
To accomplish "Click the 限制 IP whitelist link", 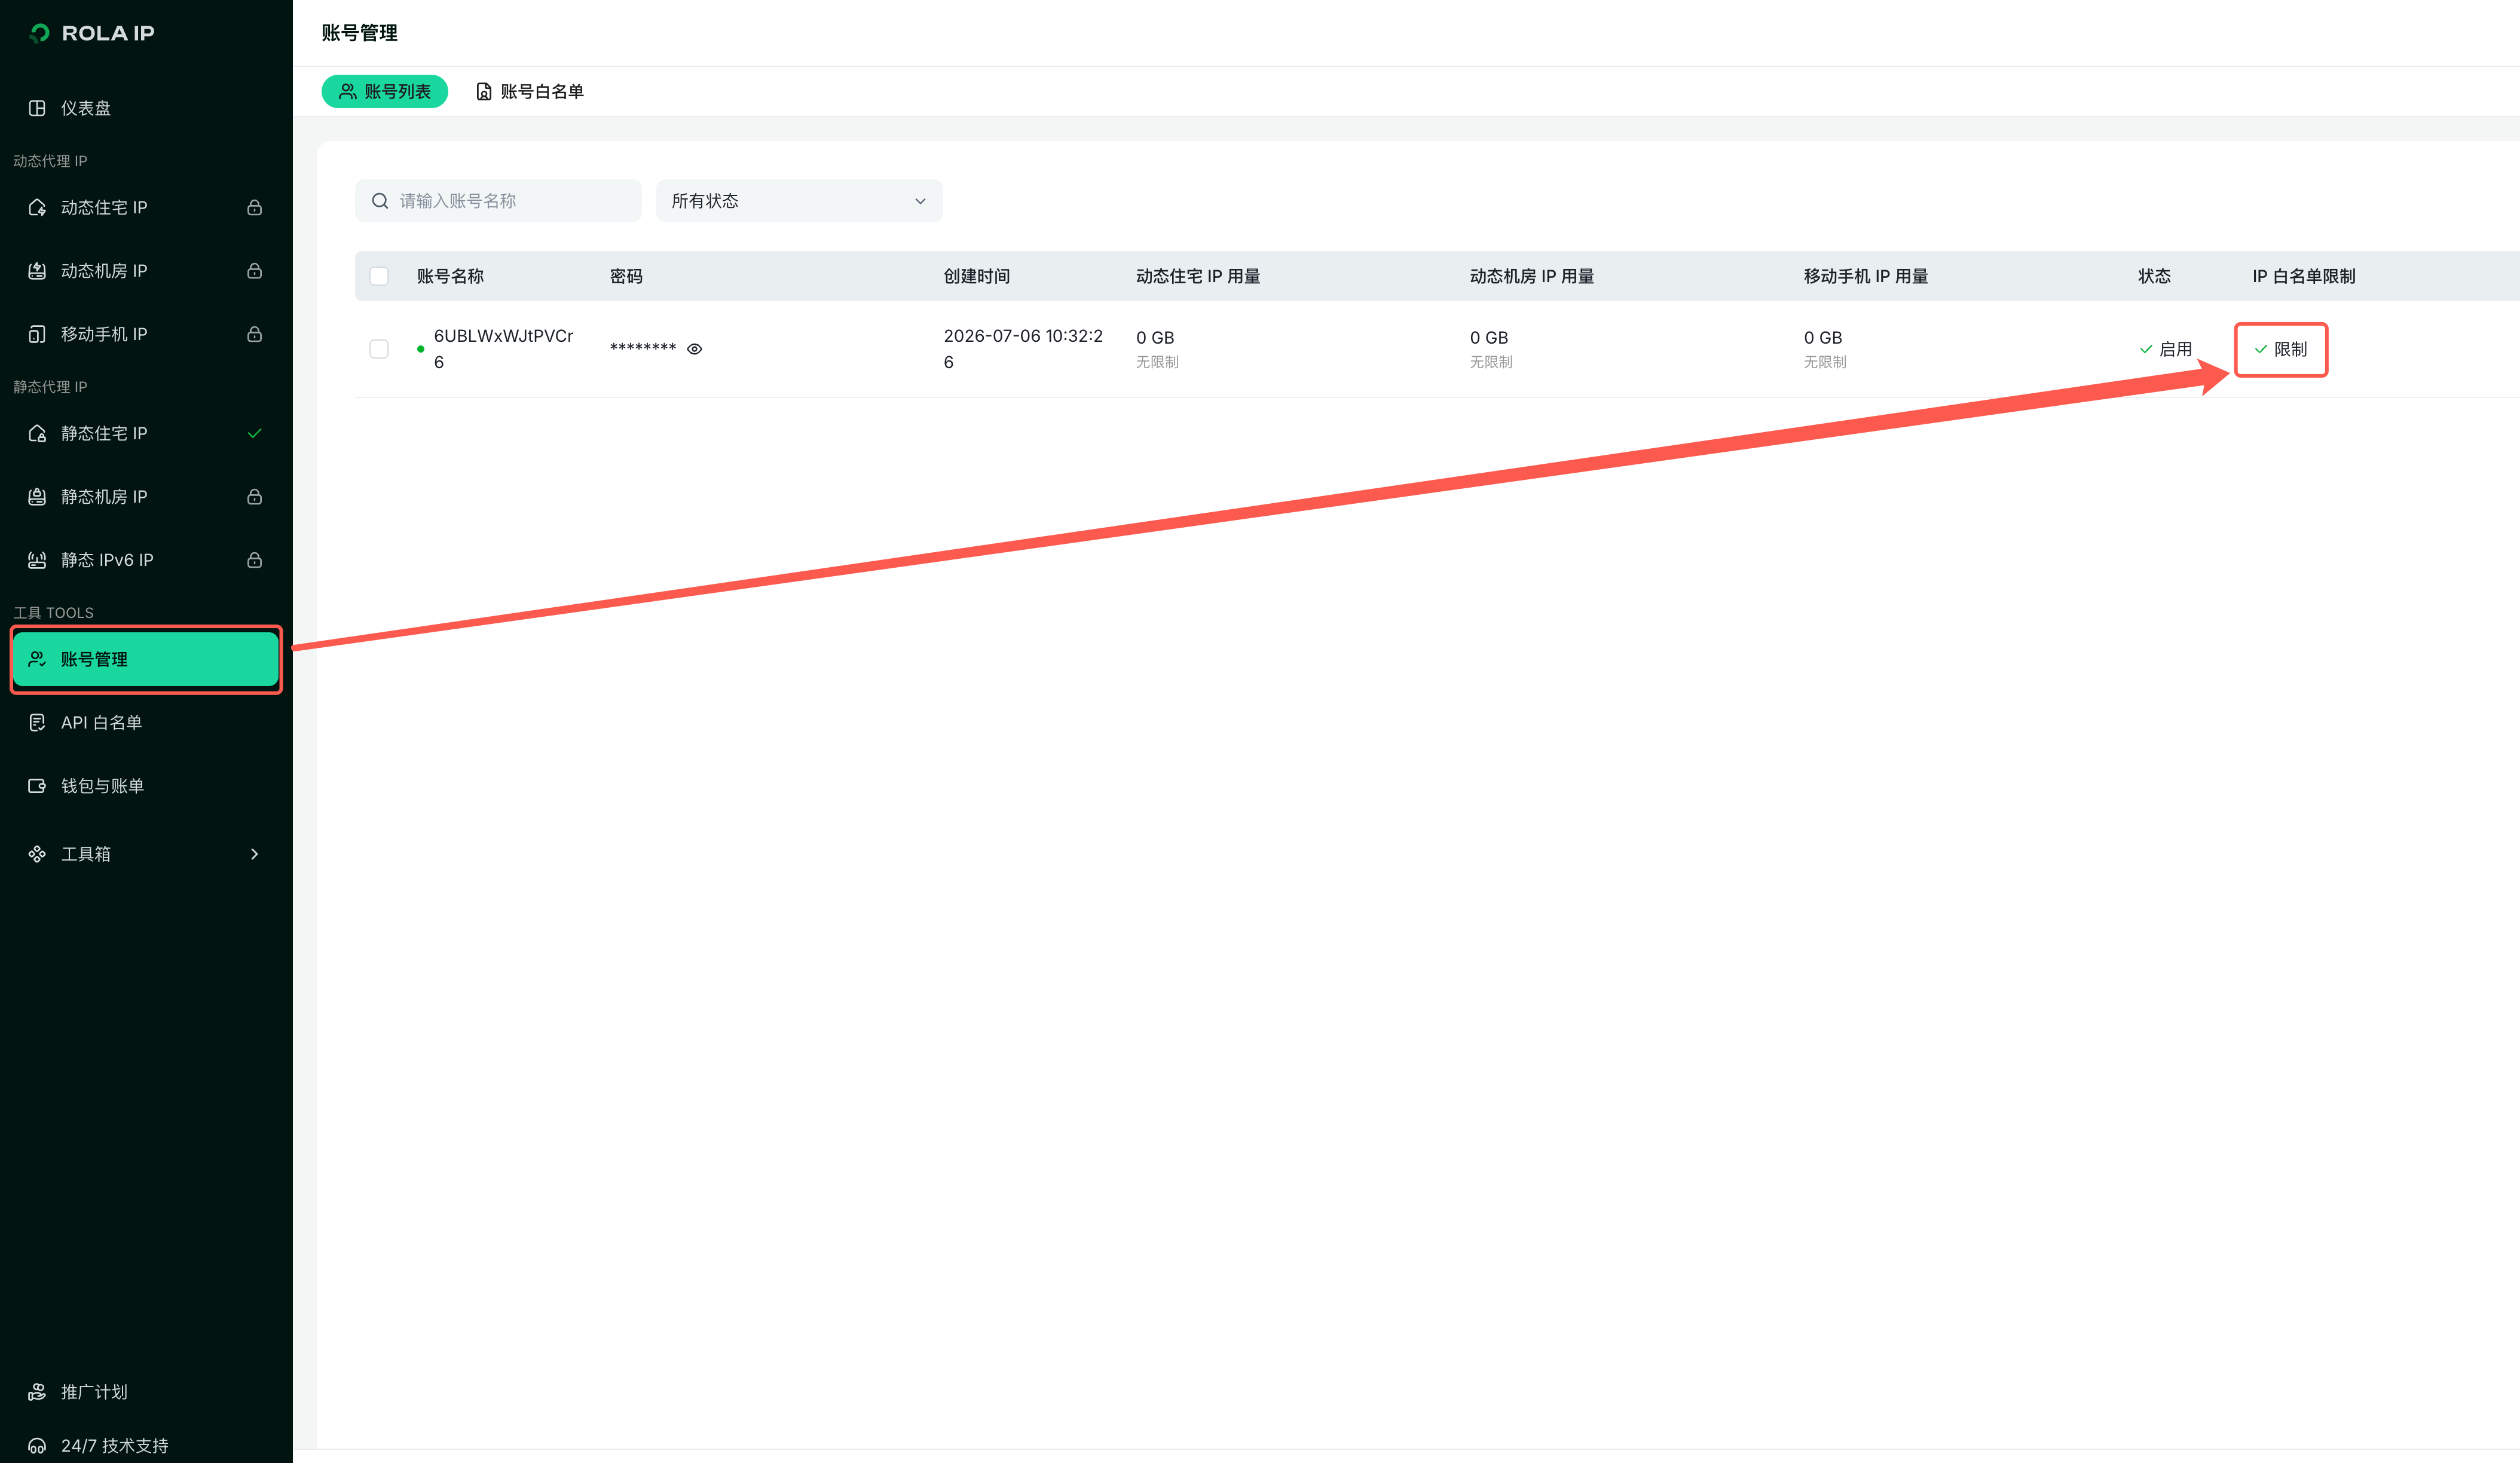I will (2281, 349).
